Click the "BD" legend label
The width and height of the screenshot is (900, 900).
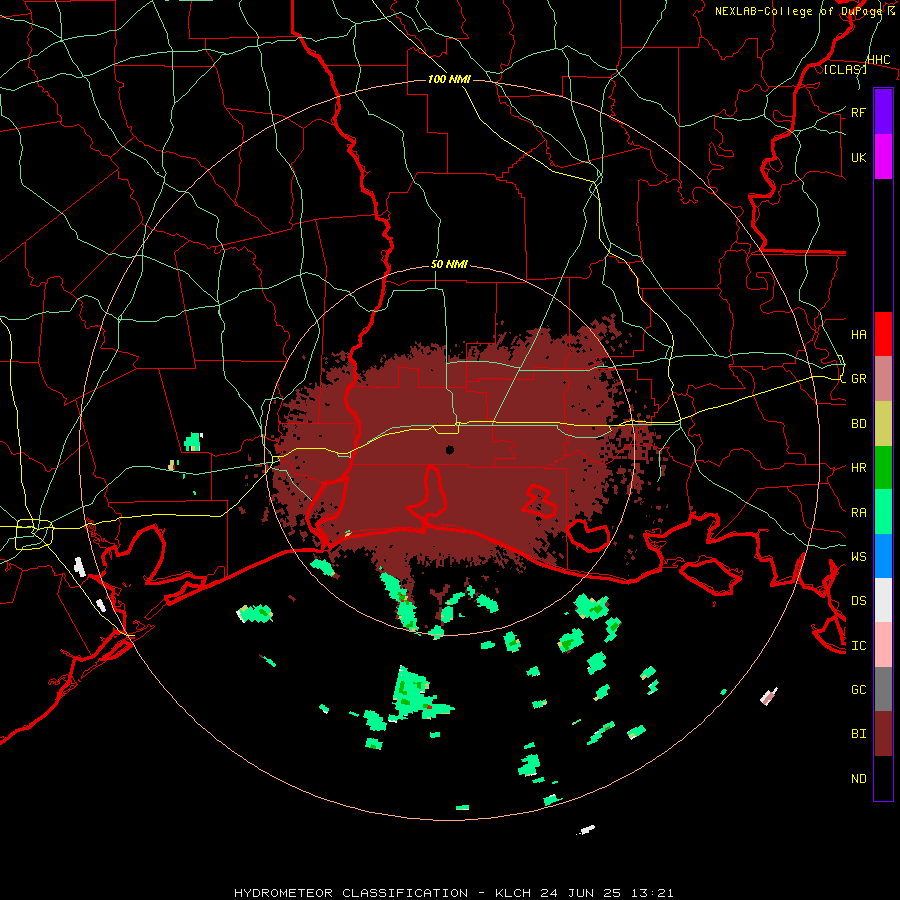(858, 424)
